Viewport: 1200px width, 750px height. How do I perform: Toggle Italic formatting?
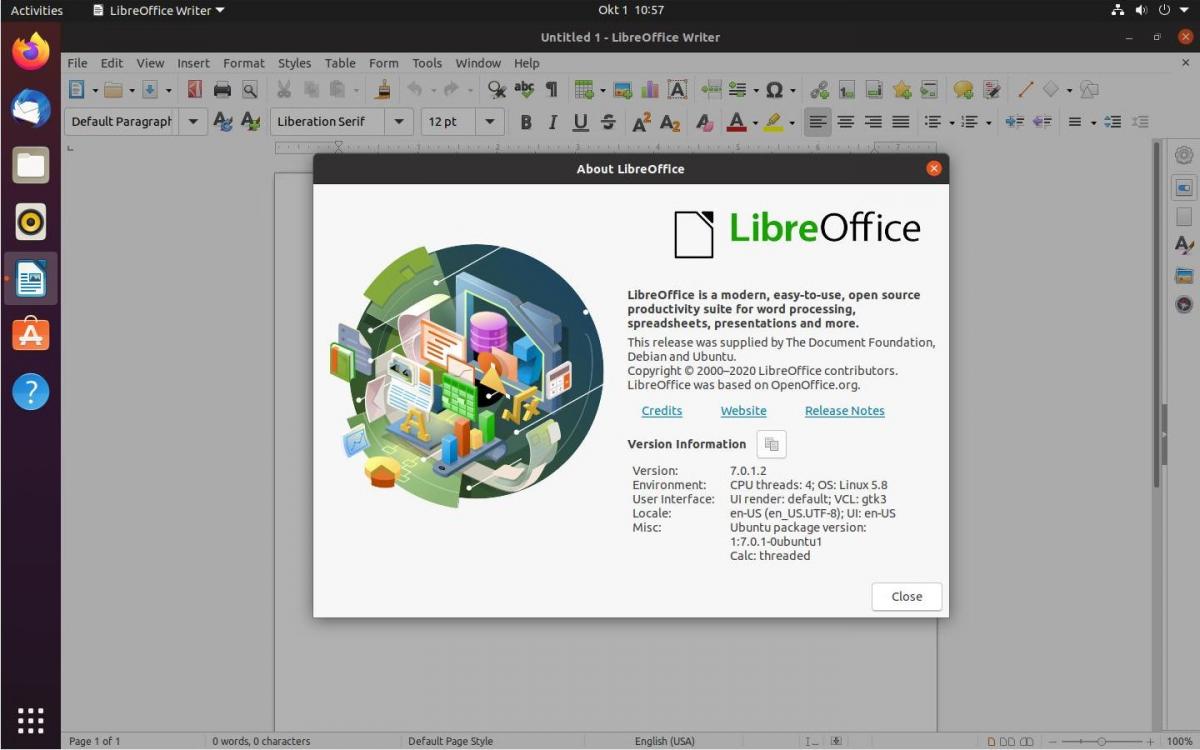(x=553, y=122)
